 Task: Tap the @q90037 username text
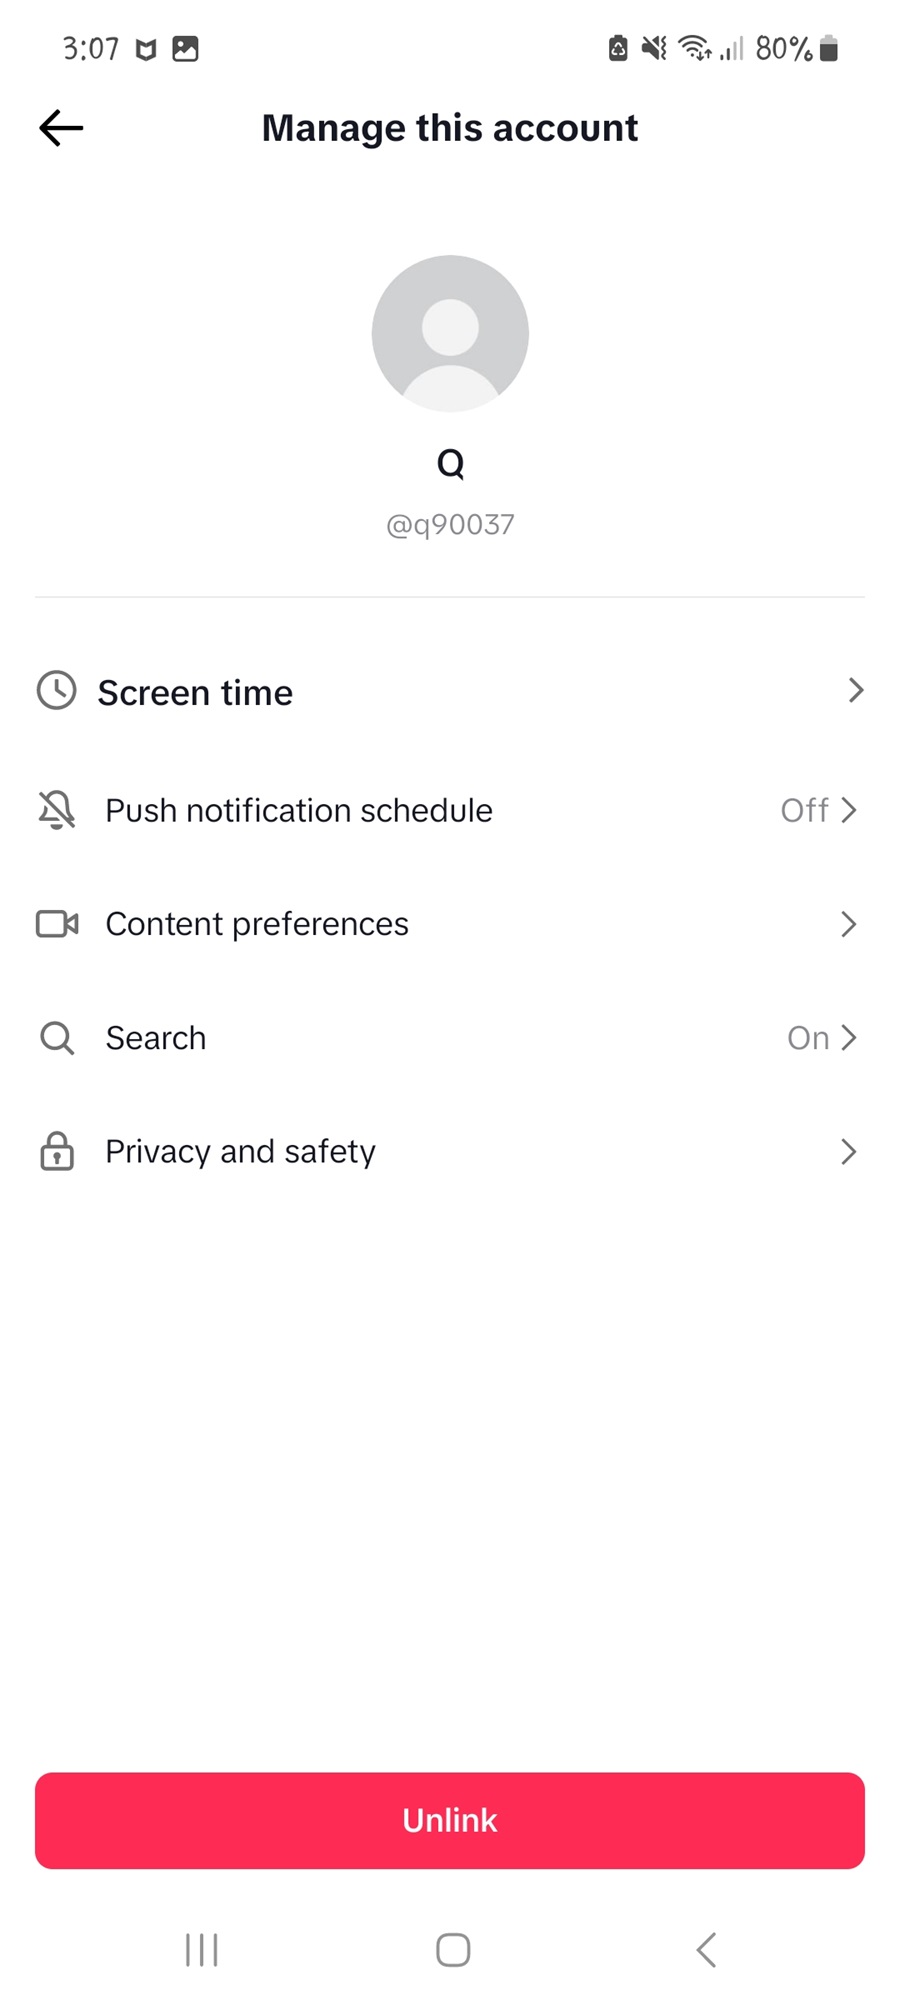(x=450, y=525)
